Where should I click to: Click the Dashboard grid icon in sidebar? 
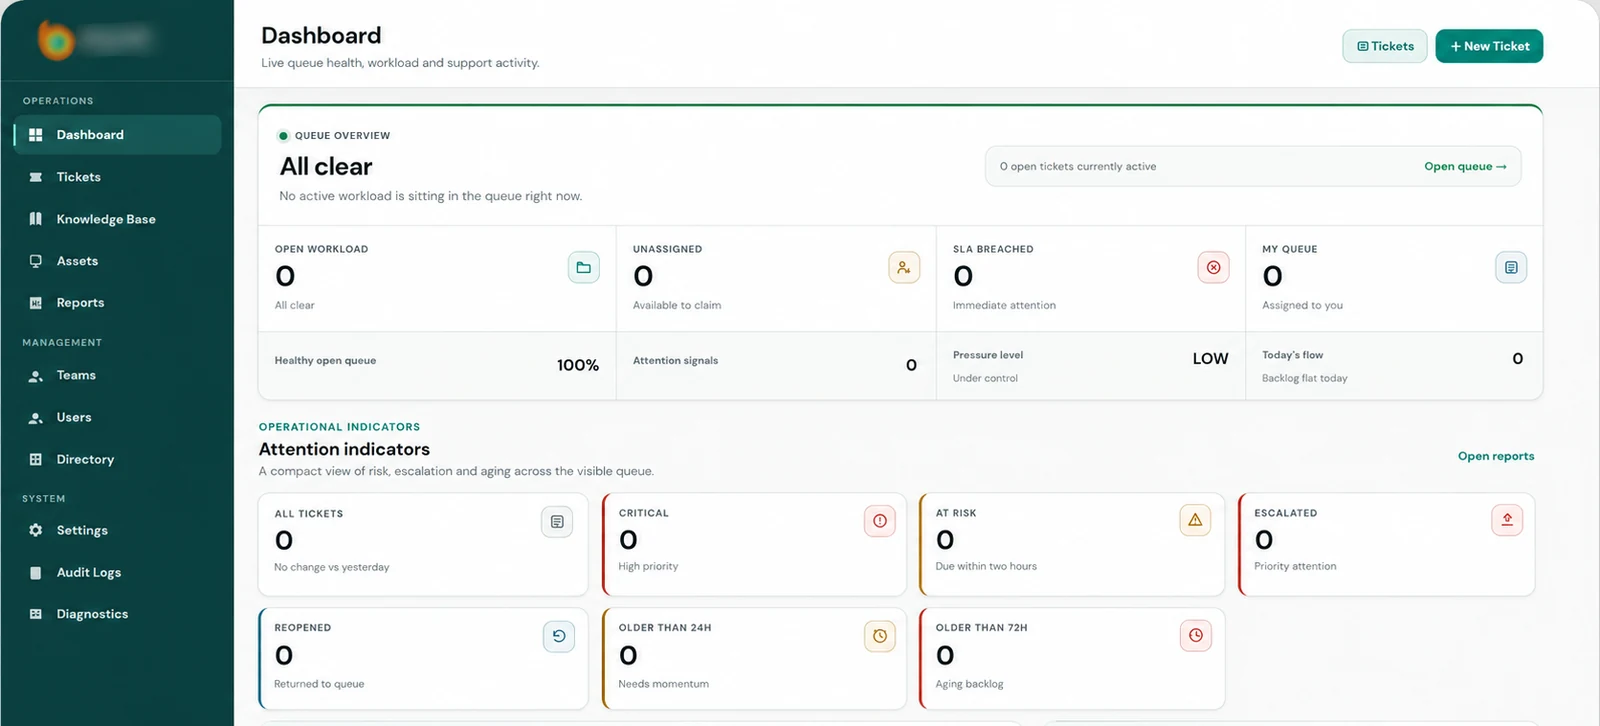36,135
